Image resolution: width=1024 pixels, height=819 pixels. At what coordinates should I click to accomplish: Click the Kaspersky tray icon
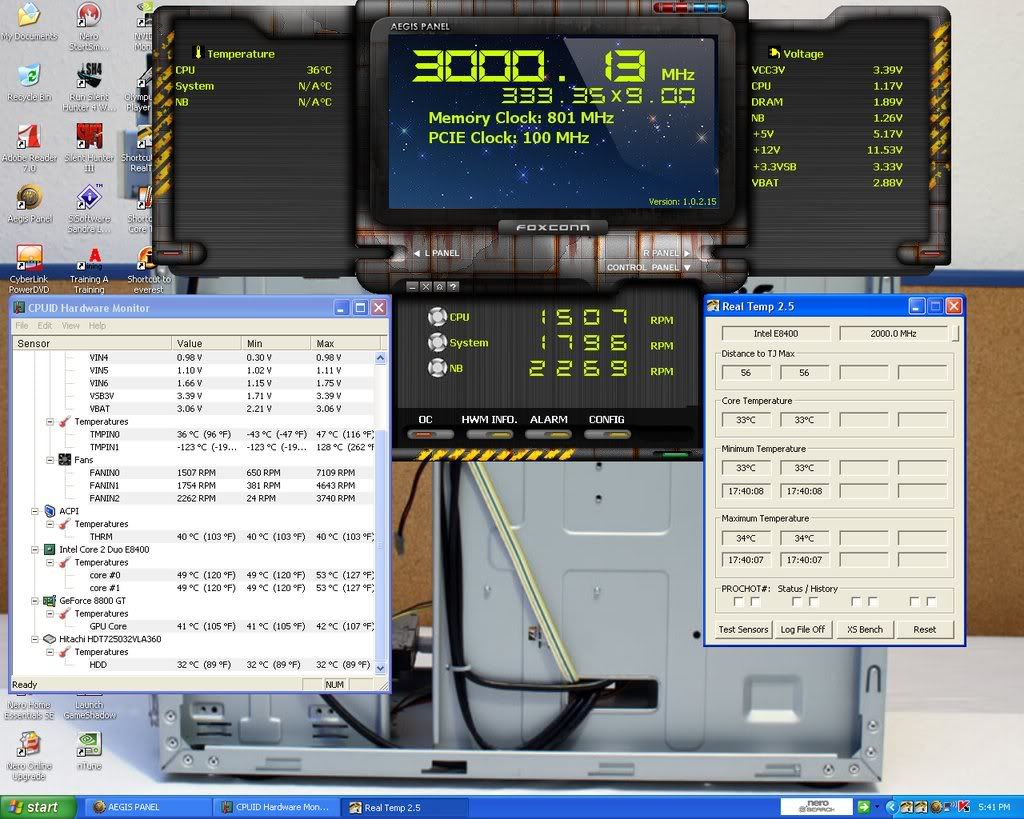[x=963, y=807]
